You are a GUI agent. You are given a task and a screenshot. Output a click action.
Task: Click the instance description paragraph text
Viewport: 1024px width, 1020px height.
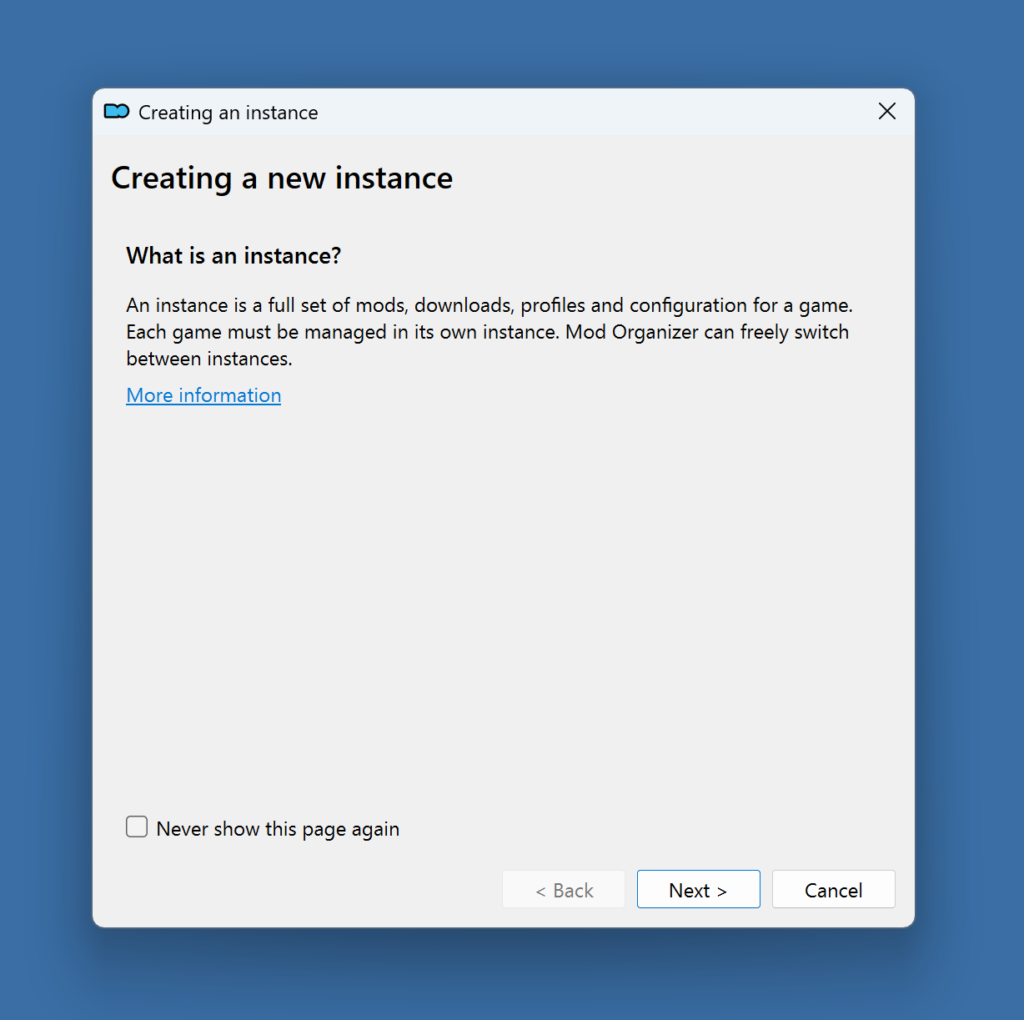point(488,331)
